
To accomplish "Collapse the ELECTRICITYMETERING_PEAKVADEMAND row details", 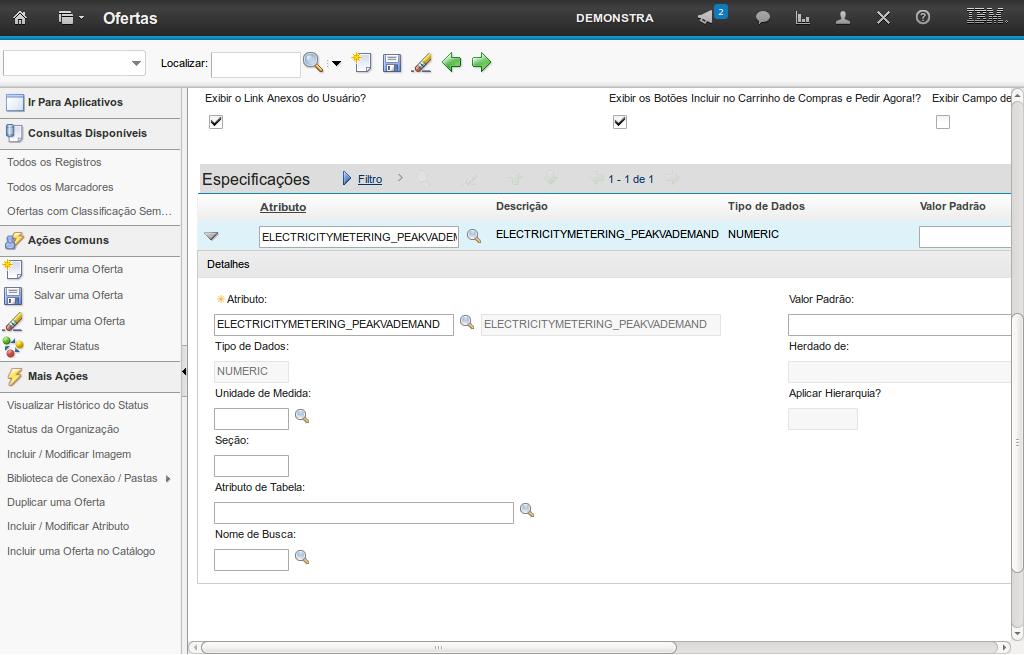I will (x=211, y=237).
